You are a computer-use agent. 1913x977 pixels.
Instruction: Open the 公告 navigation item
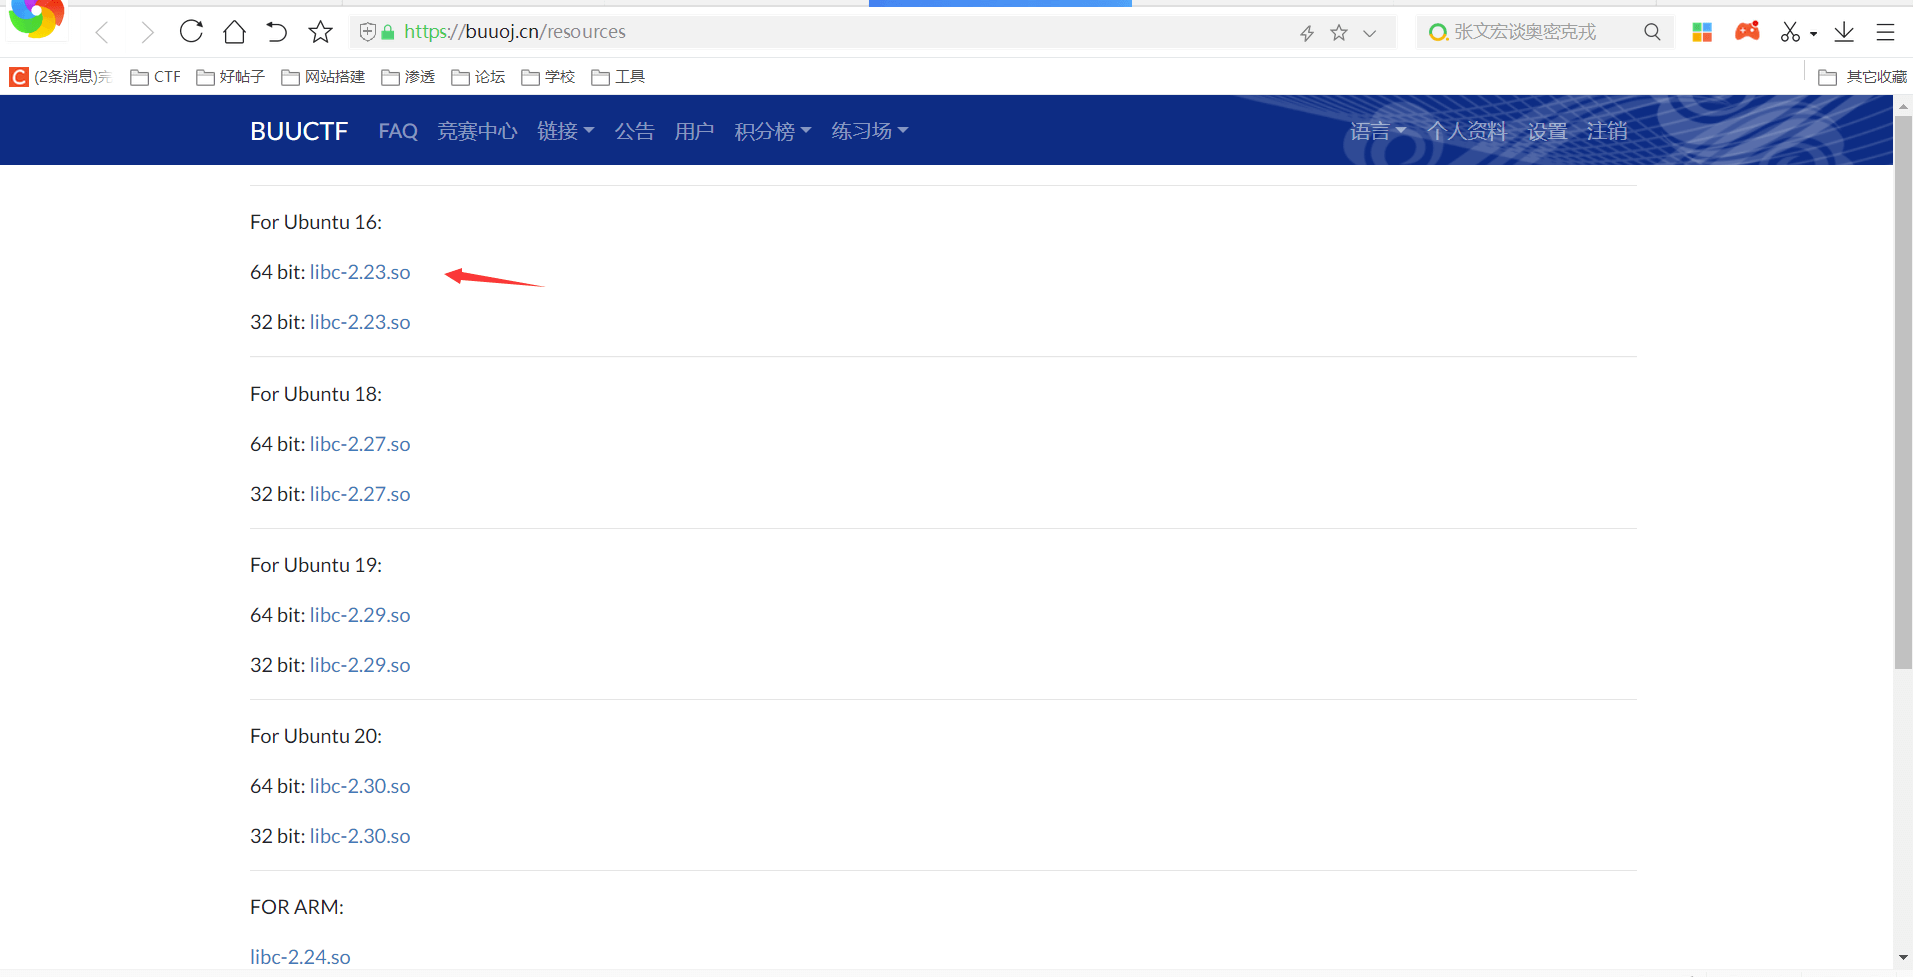click(x=634, y=131)
